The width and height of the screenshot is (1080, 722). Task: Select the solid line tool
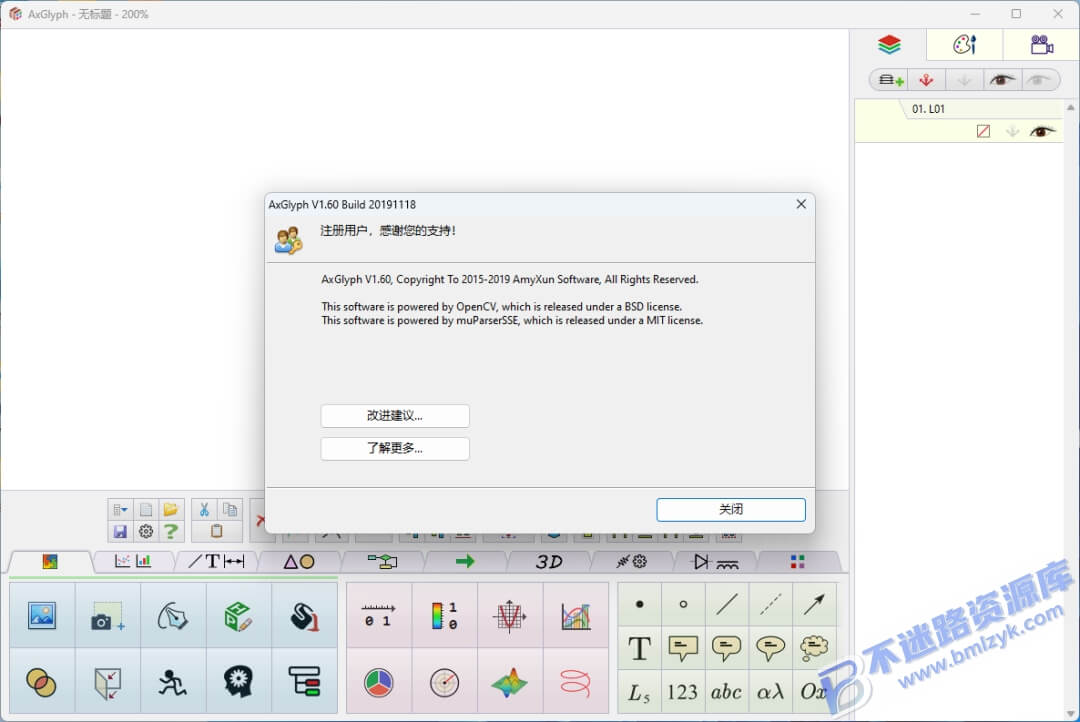[x=727, y=604]
